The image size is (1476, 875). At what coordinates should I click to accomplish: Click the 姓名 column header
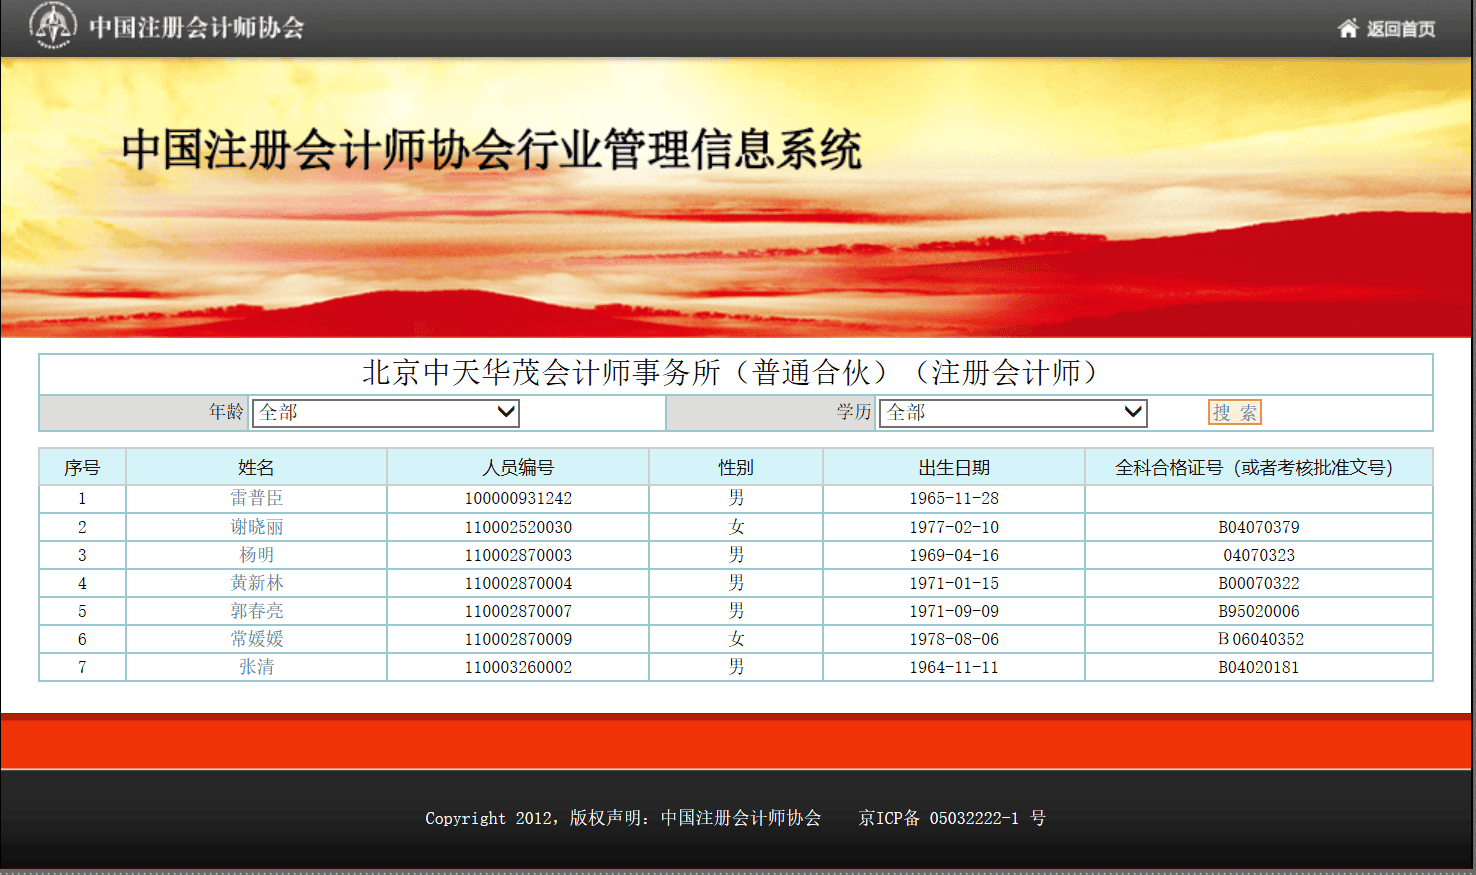[256, 467]
